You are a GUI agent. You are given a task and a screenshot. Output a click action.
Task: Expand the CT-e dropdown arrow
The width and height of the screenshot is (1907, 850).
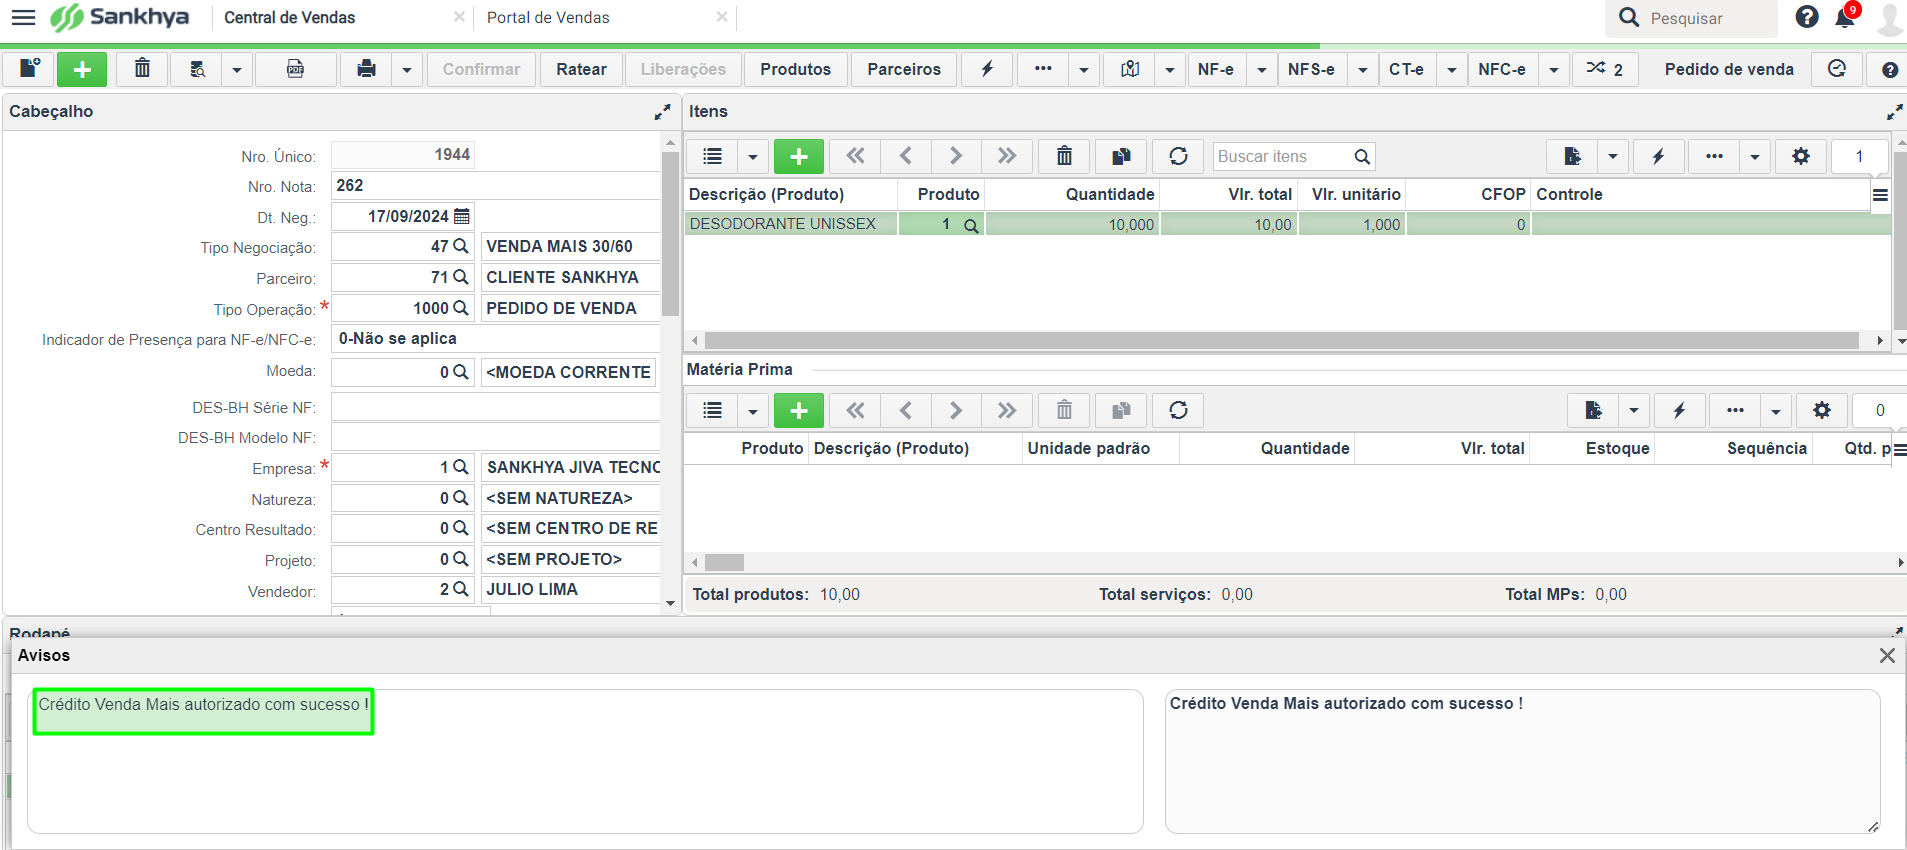(1451, 69)
